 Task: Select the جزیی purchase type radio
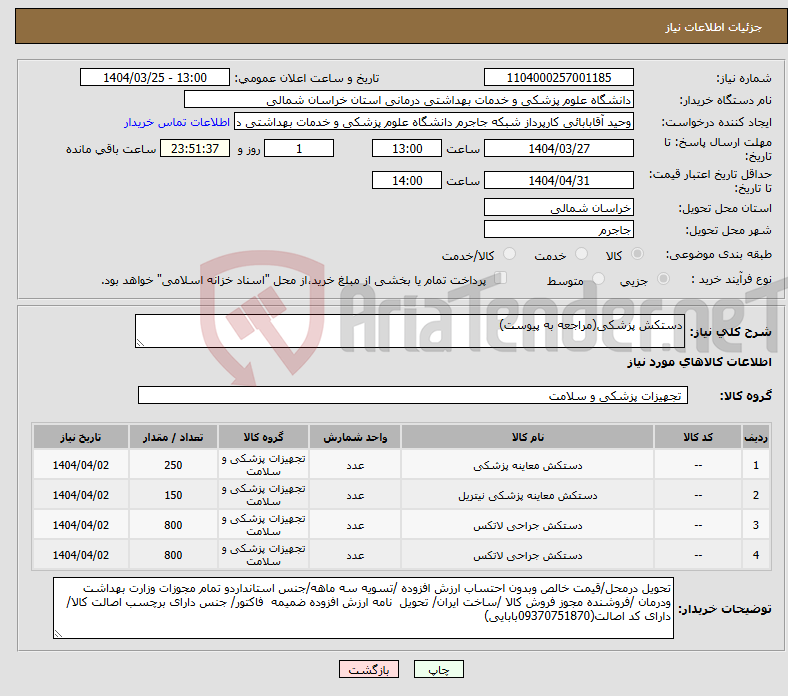pos(663,279)
